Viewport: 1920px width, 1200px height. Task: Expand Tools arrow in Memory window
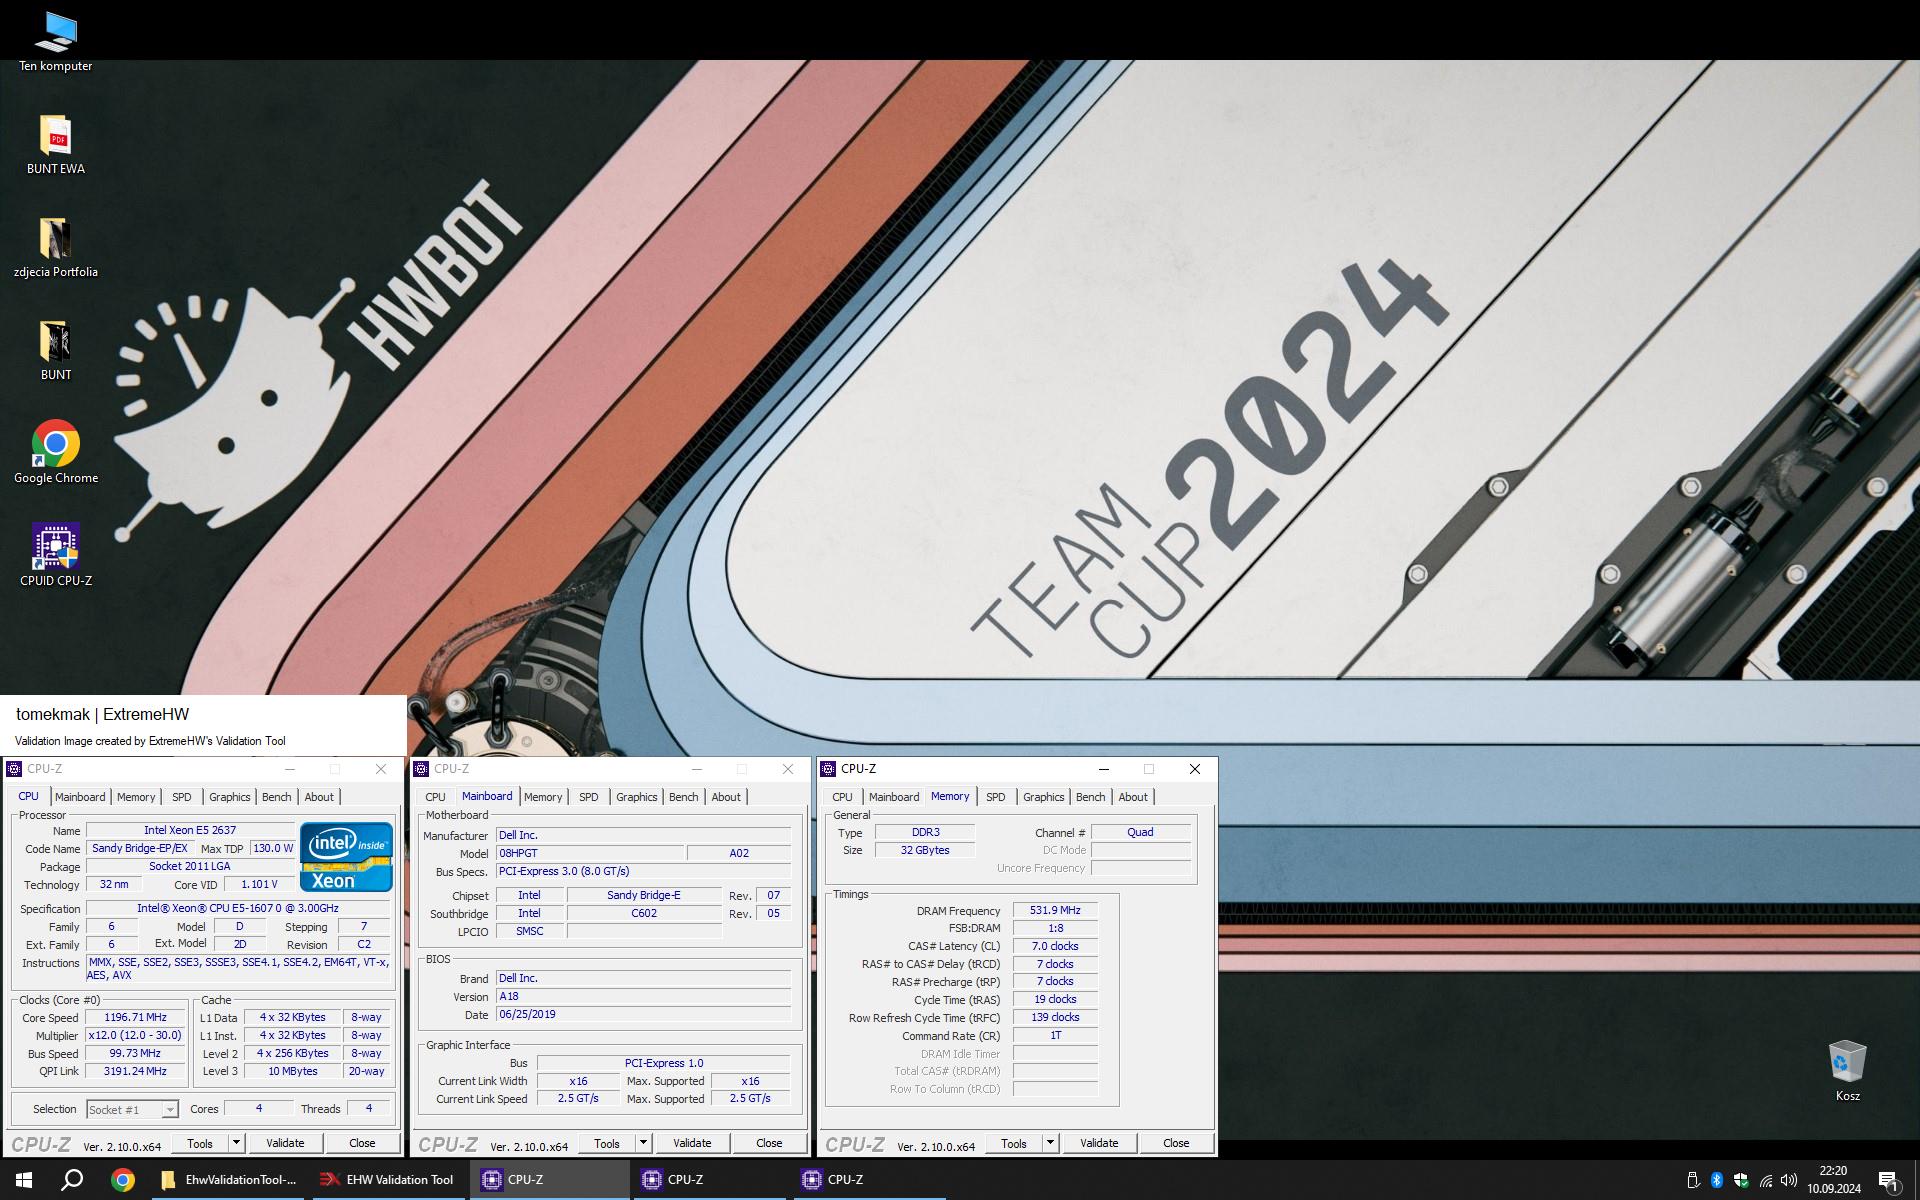coord(1050,1143)
